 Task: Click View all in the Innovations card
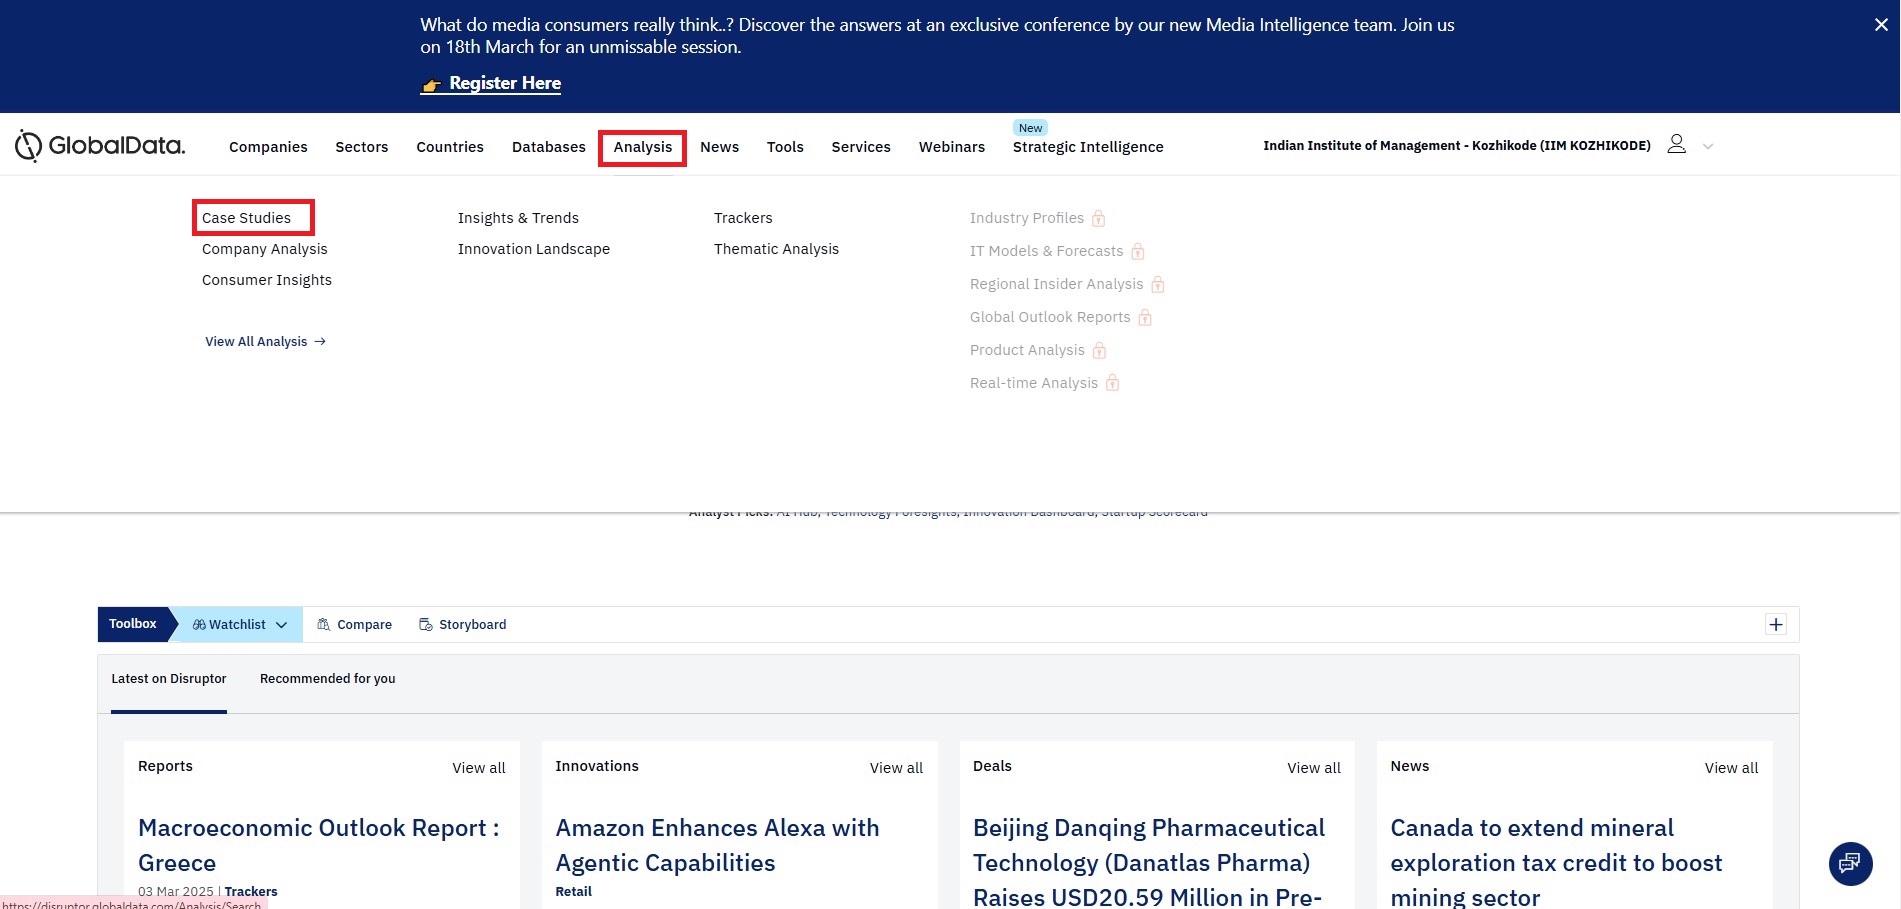tap(895, 768)
